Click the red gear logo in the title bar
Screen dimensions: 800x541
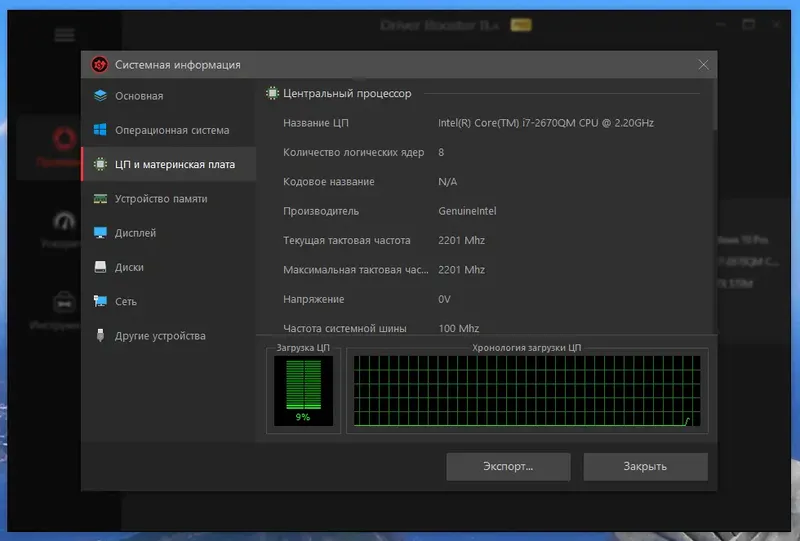pyautogui.click(x=99, y=65)
